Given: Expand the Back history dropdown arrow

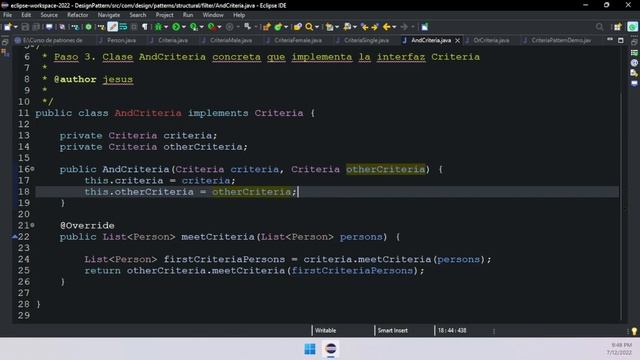Looking at the screenshot, I should pos(394,27).
